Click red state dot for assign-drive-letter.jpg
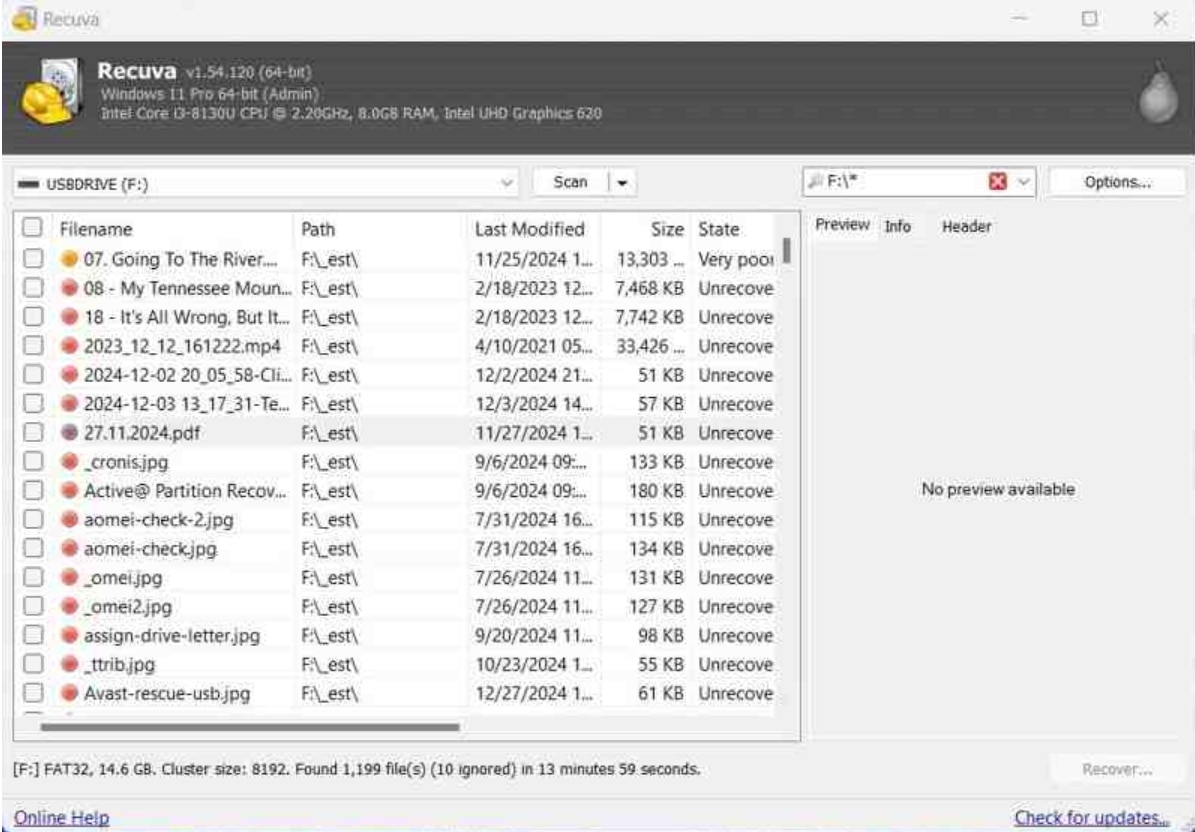The image size is (1195, 832). click(69, 635)
